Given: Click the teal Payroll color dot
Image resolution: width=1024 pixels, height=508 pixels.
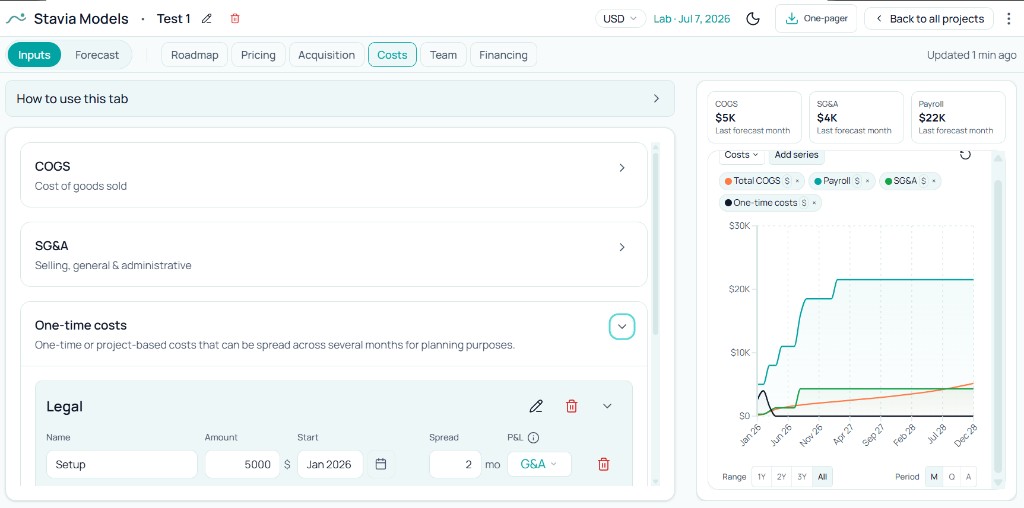Looking at the screenshot, I should click(x=818, y=181).
